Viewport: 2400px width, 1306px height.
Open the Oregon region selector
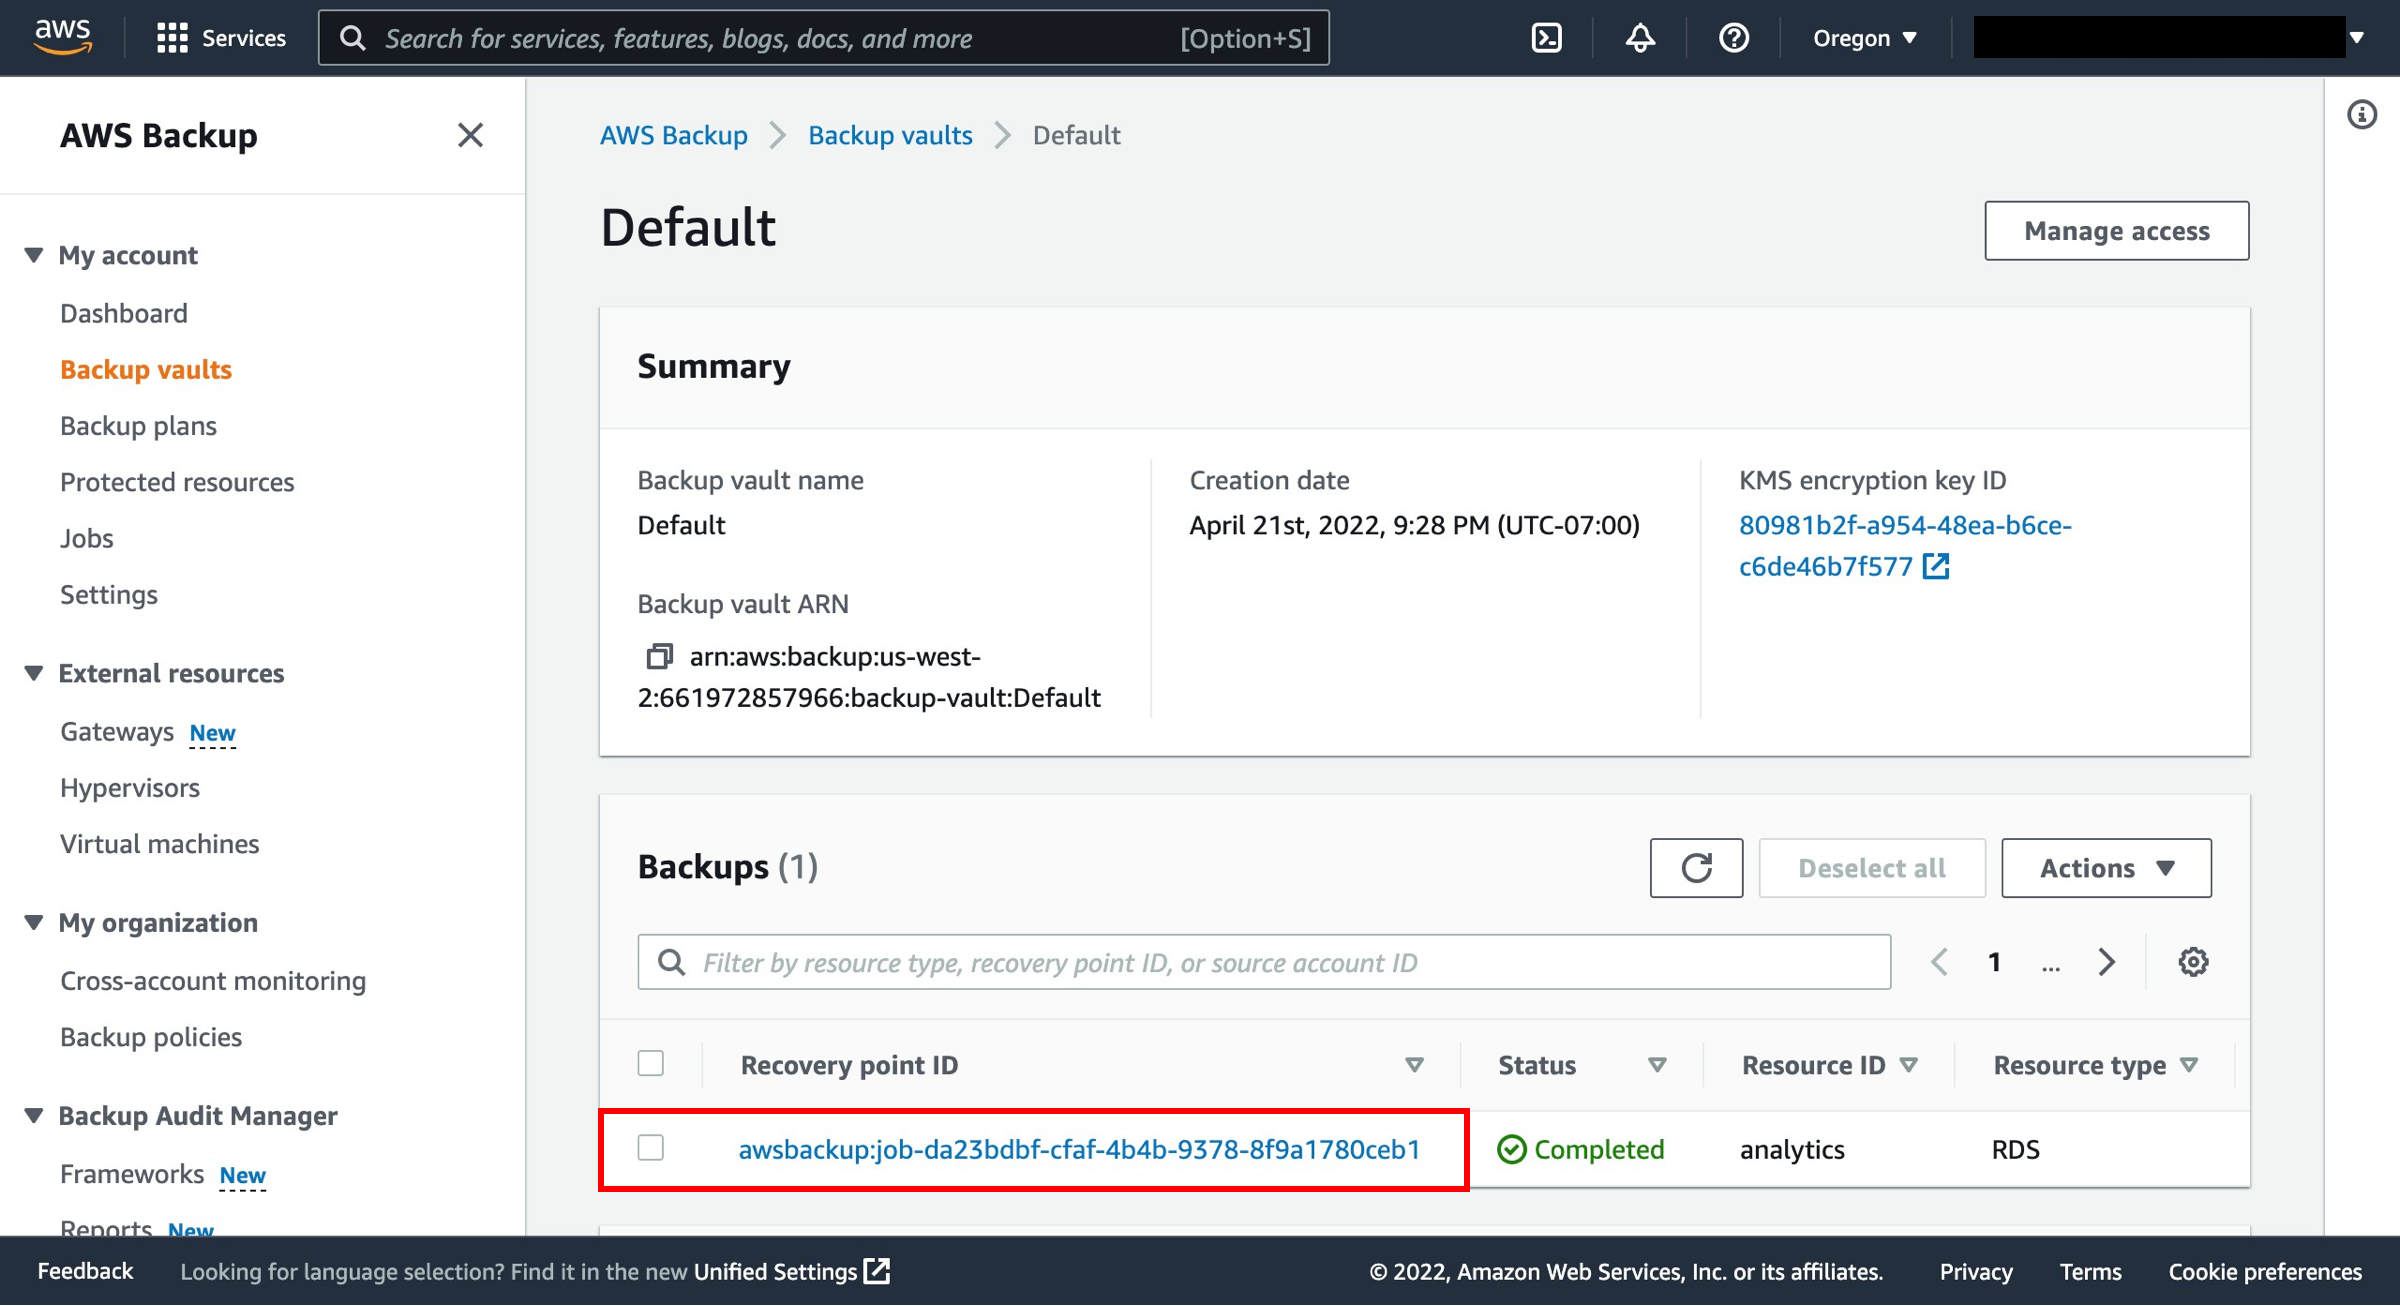coord(1865,38)
